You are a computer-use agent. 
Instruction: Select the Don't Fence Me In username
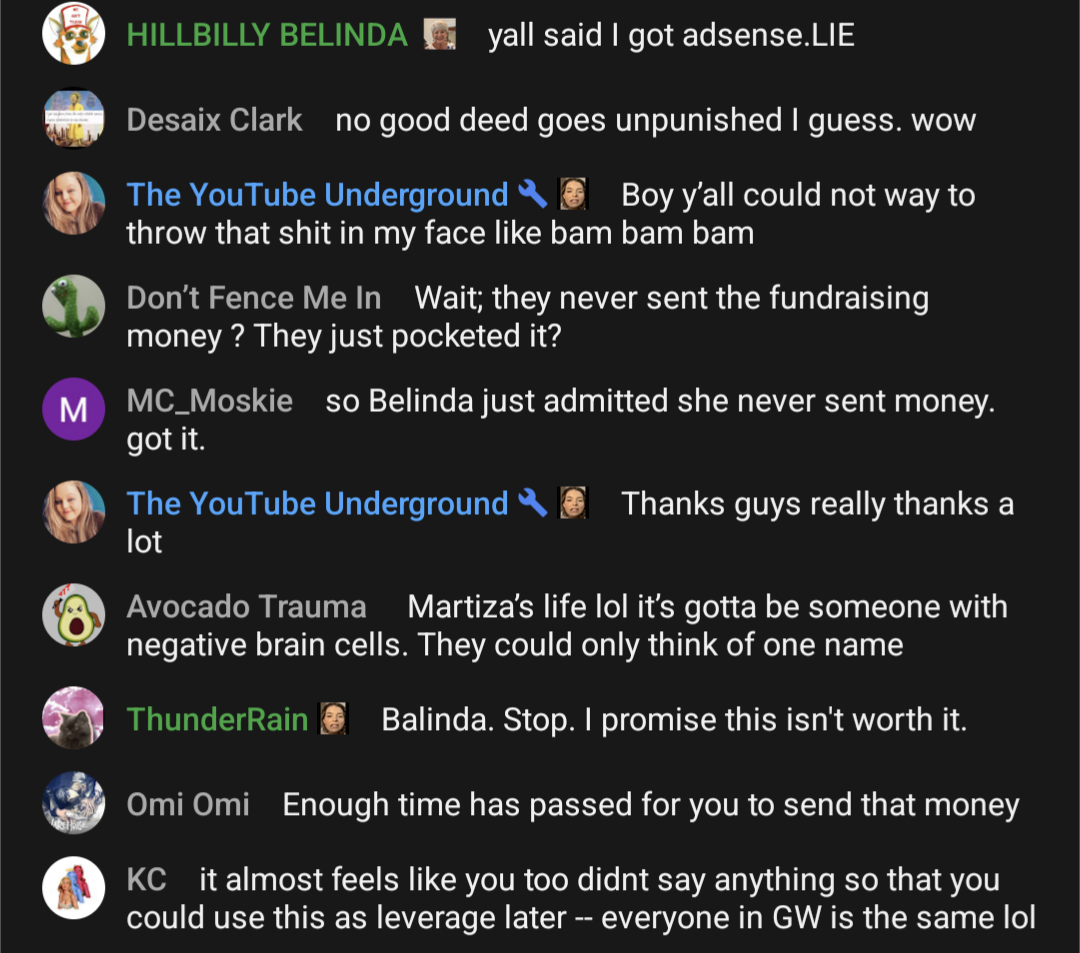(253, 298)
